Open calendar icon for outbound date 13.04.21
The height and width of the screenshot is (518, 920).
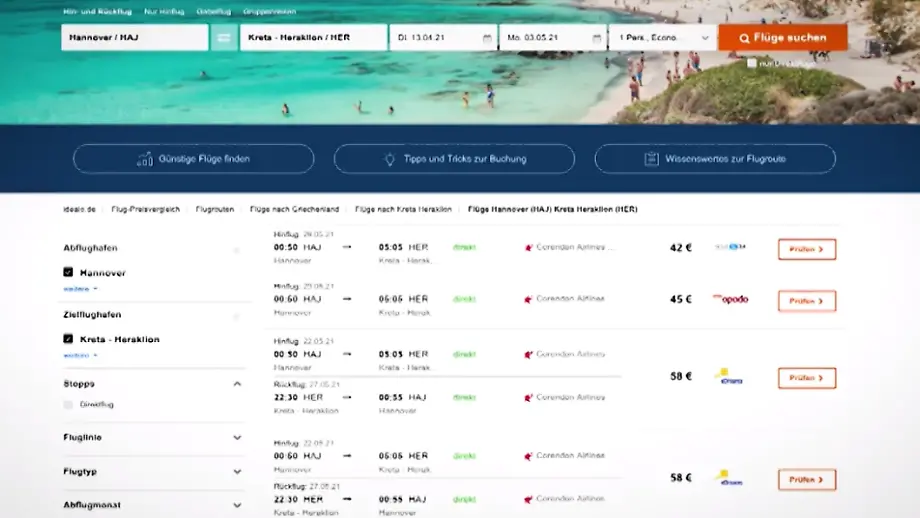click(x=487, y=38)
